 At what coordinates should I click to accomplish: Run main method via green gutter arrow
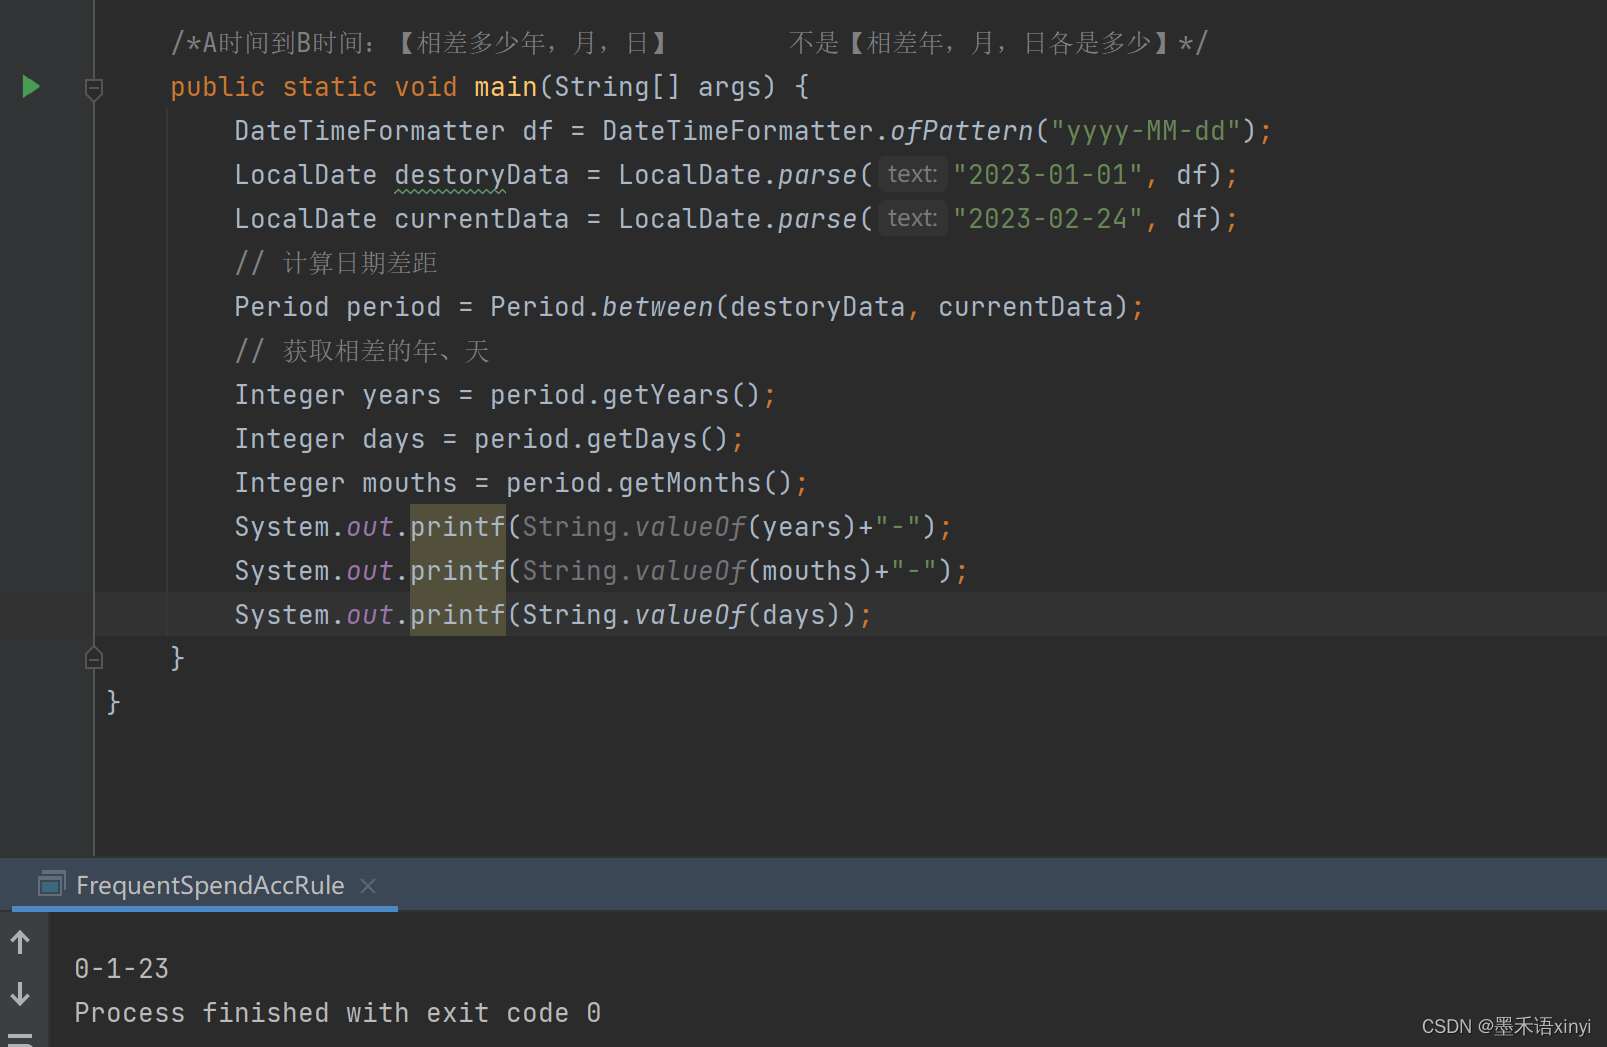click(31, 87)
